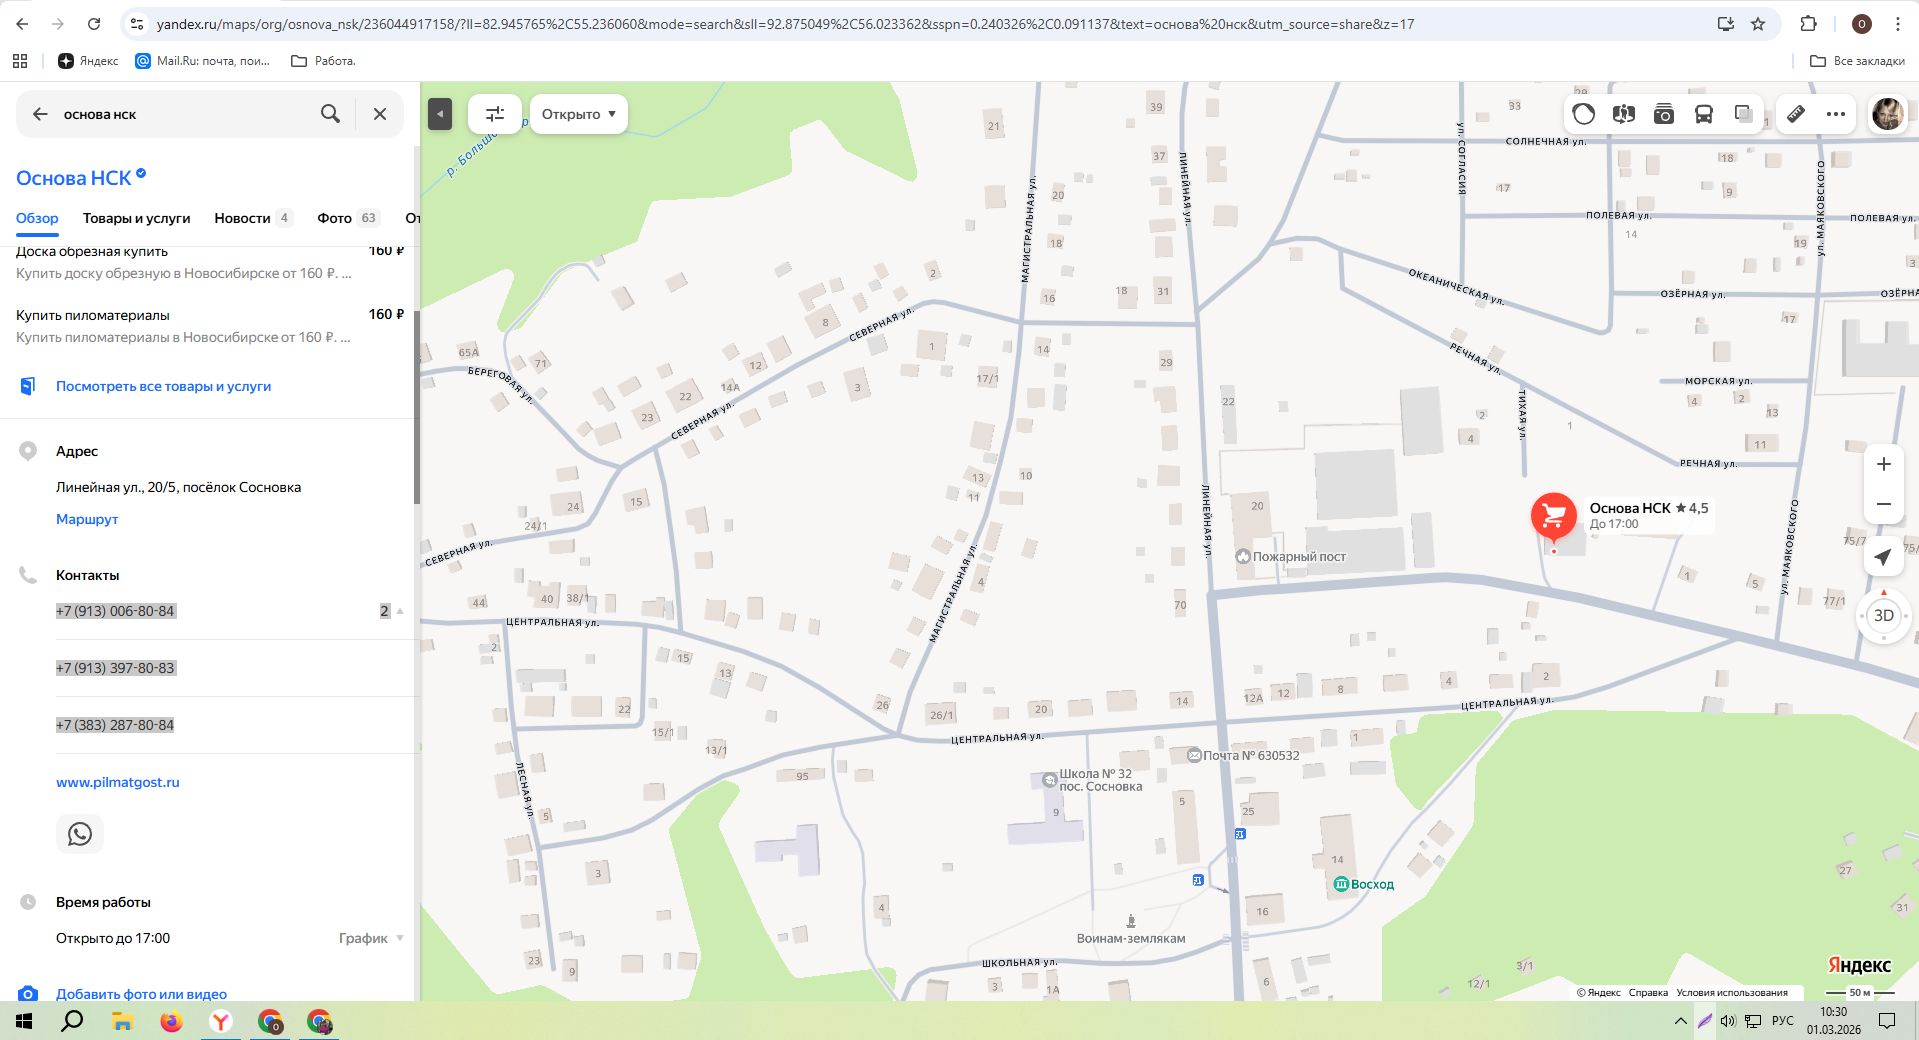Zoom in the map with plus
This screenshot has width=1919, height=1040.
point(1883,464)
